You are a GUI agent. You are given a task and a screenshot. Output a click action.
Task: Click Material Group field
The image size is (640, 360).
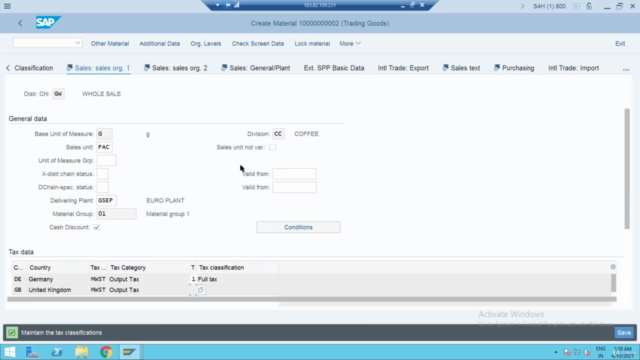116,214
